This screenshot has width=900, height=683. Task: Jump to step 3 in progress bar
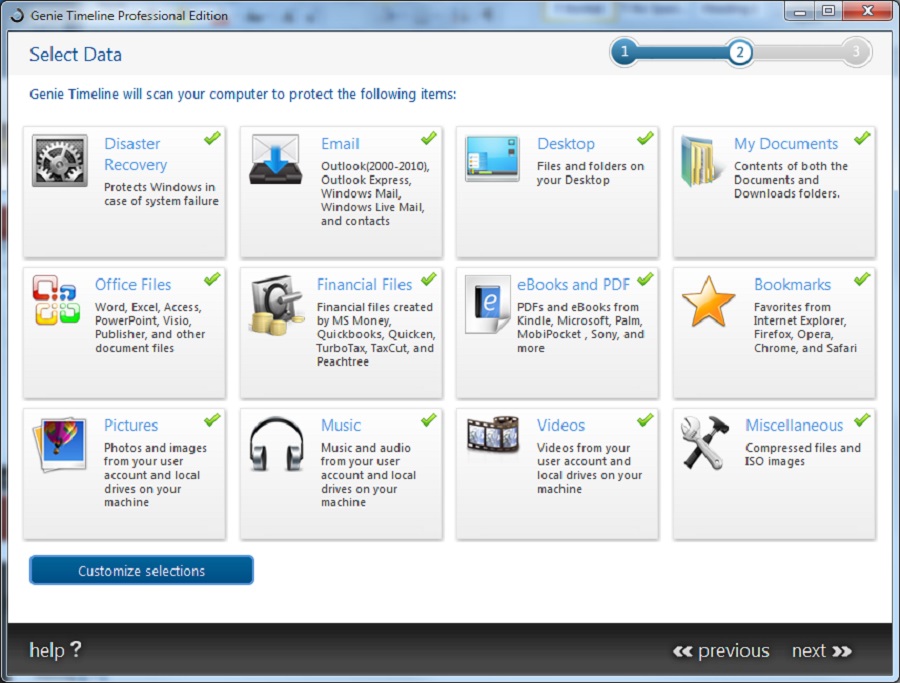click(855, 52)
